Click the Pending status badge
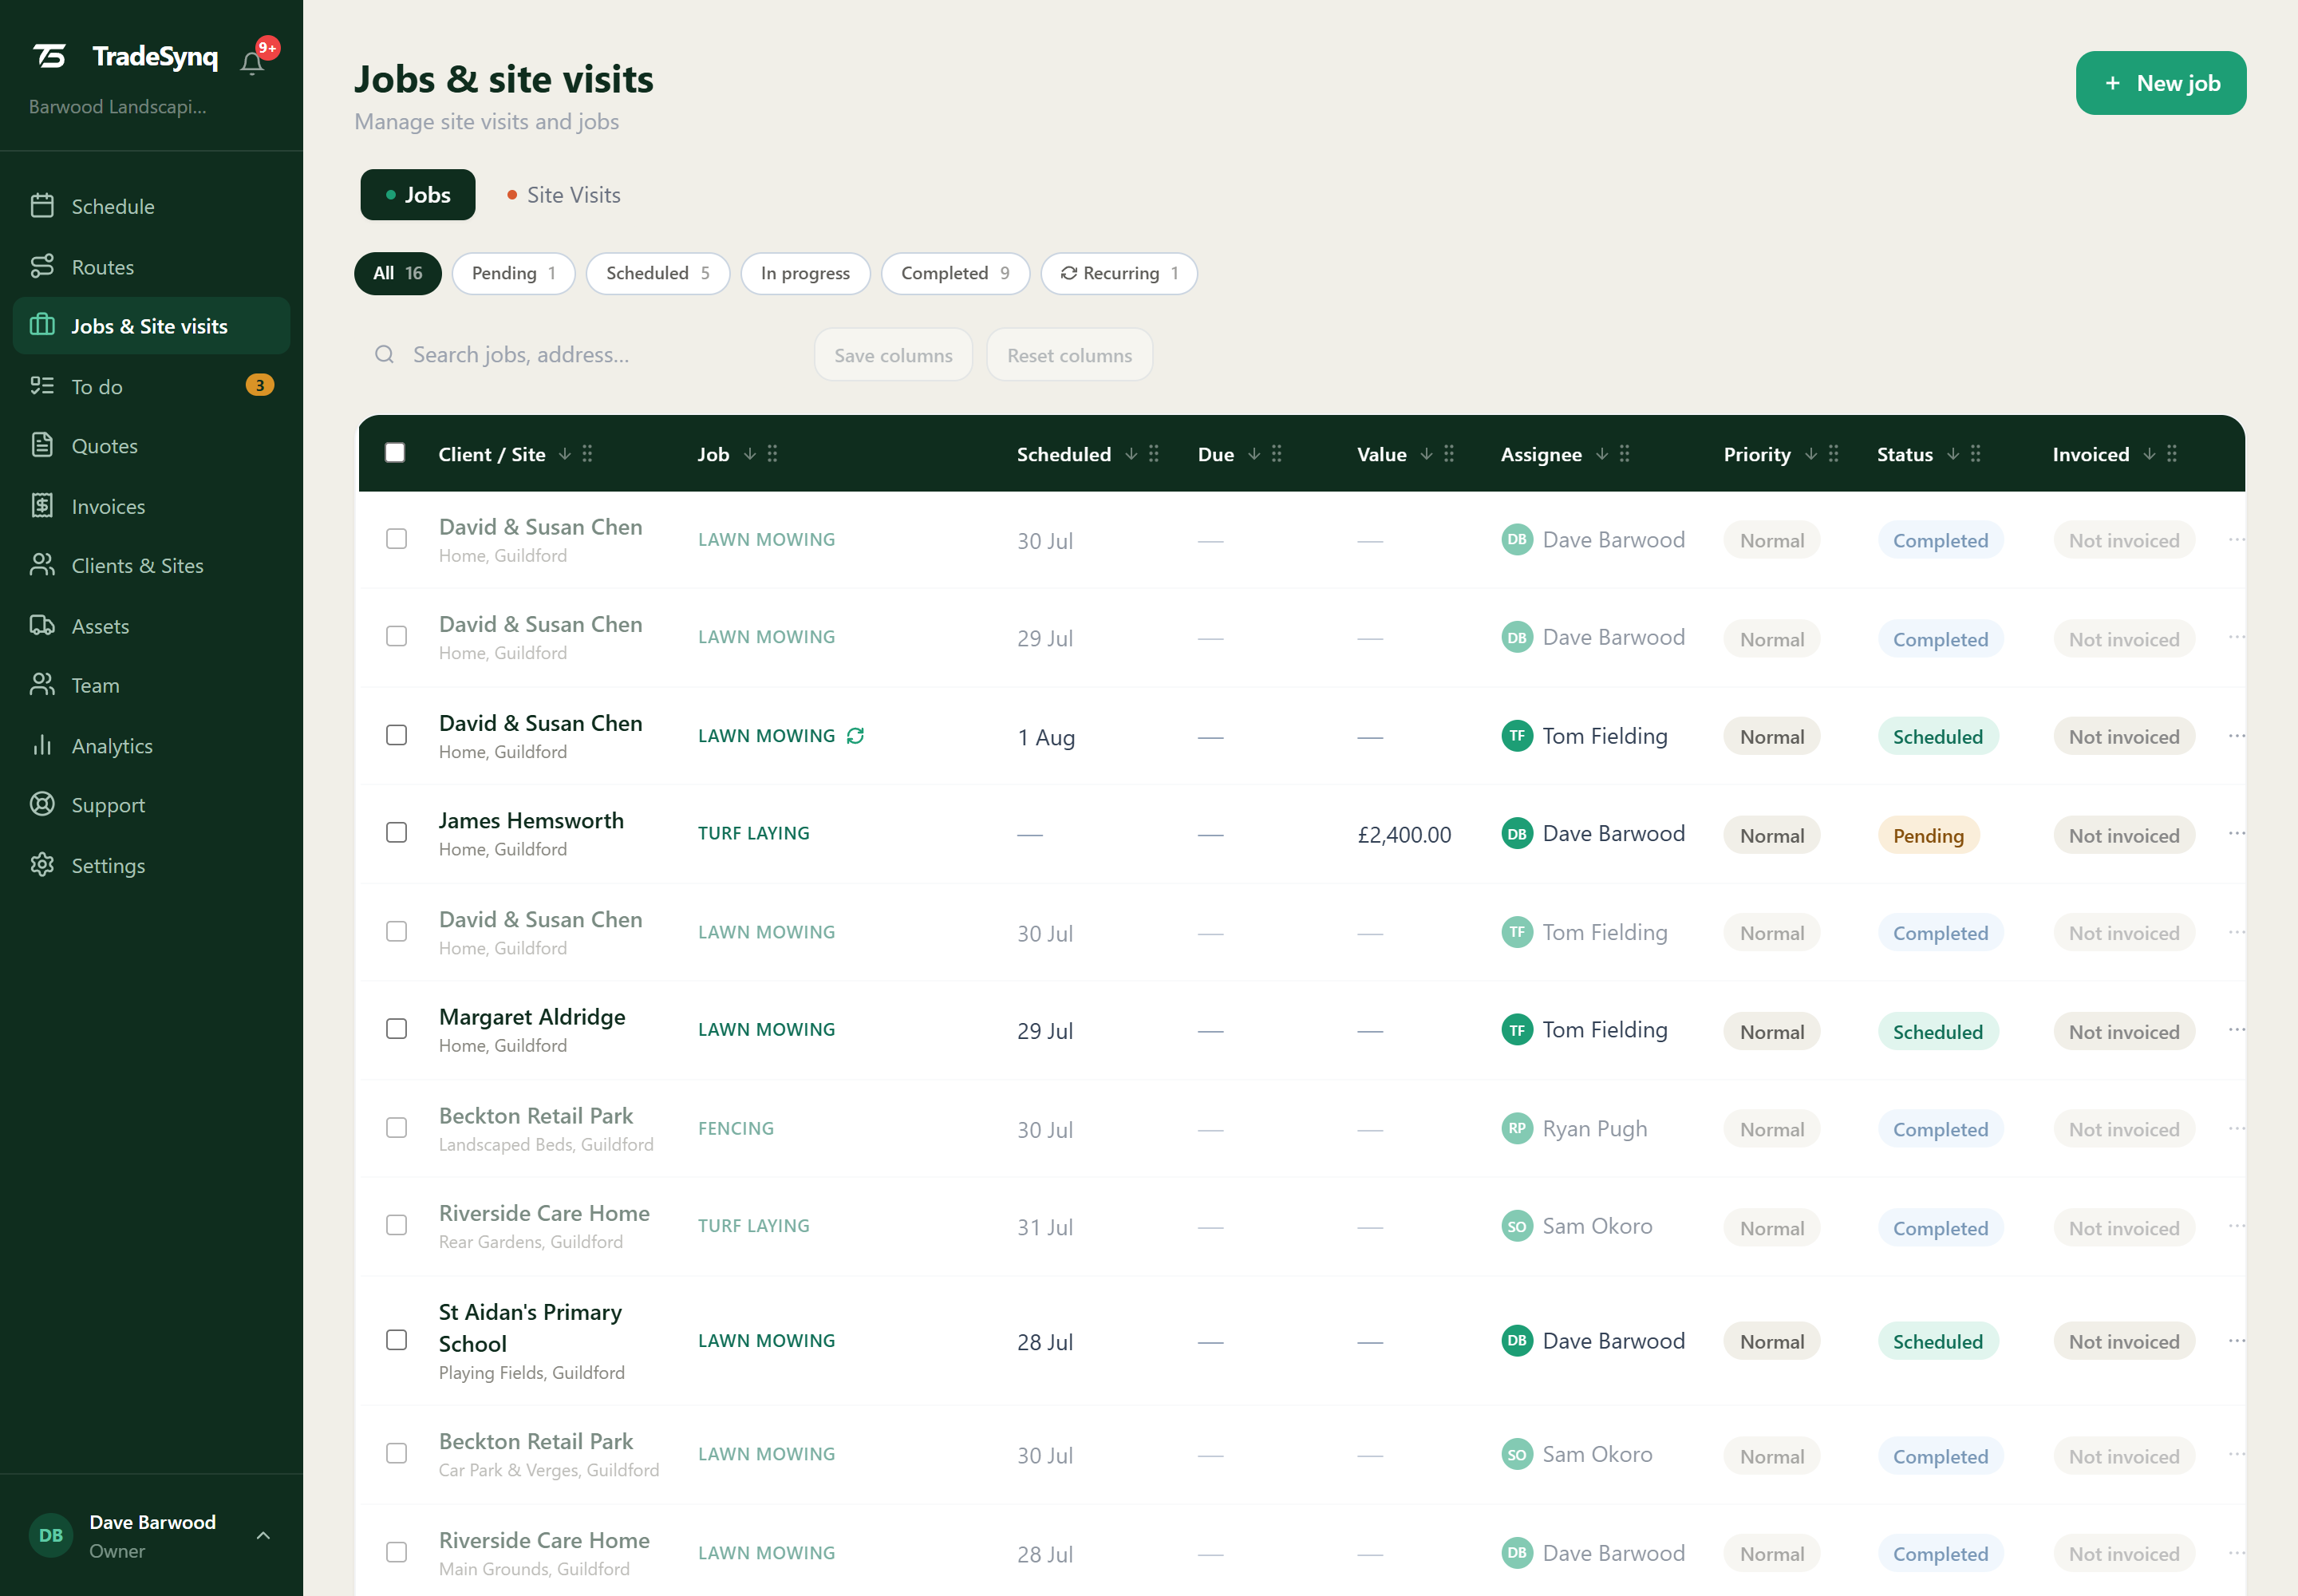This screenshot has width=2298, height=1596. point(1928,835)
